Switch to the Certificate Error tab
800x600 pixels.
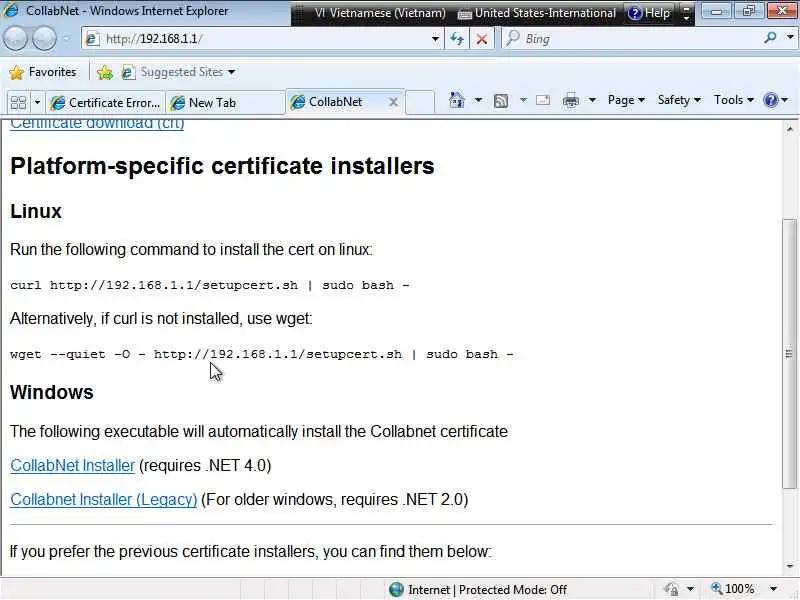[105, 103]
